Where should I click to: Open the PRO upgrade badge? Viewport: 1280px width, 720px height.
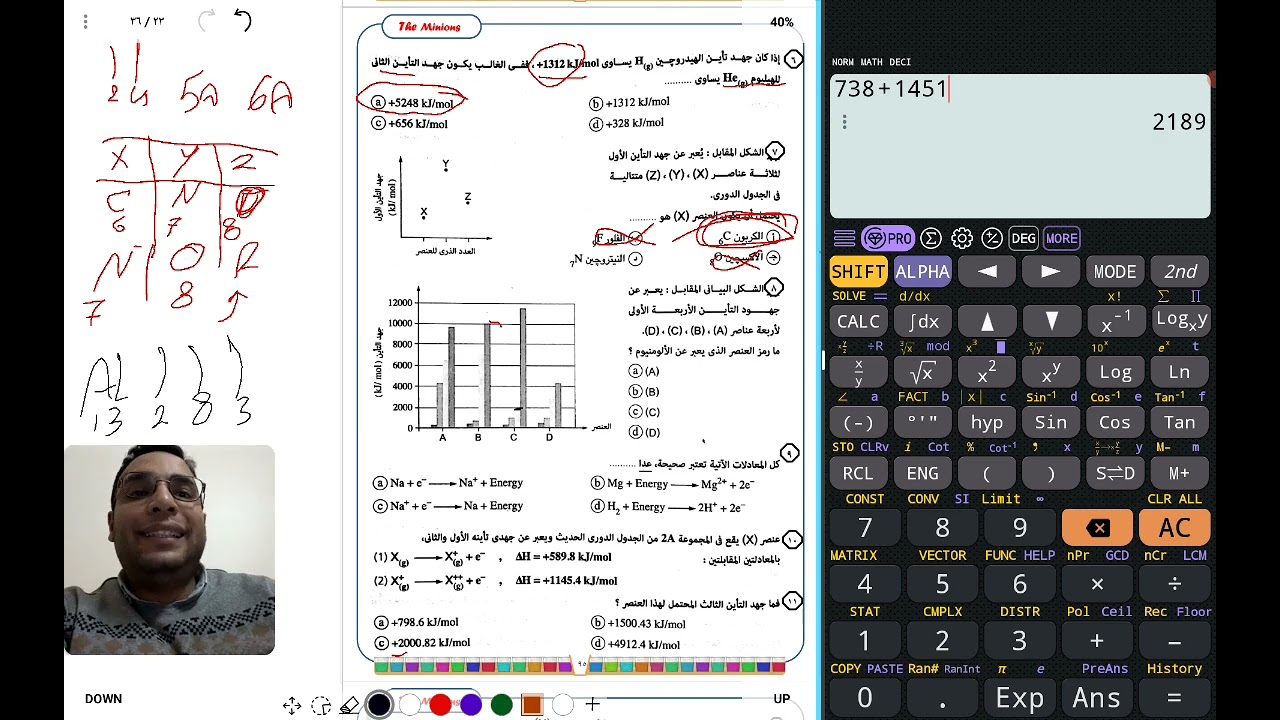tap(889, 238)
